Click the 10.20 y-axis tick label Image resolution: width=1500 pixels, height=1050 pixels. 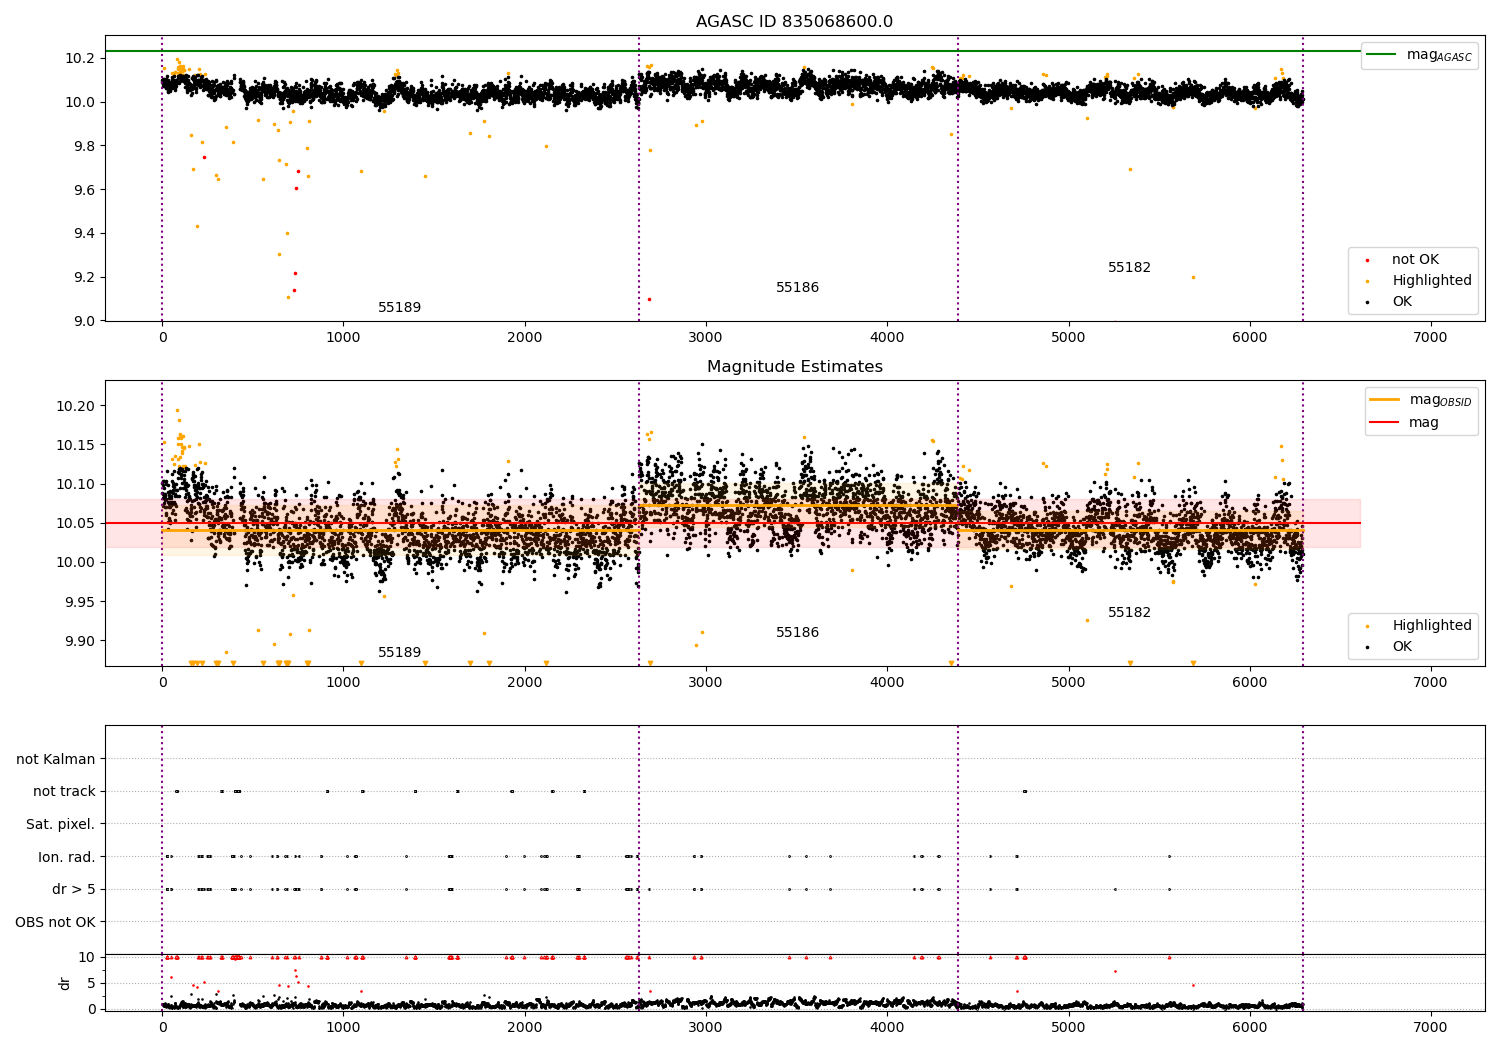76,406
